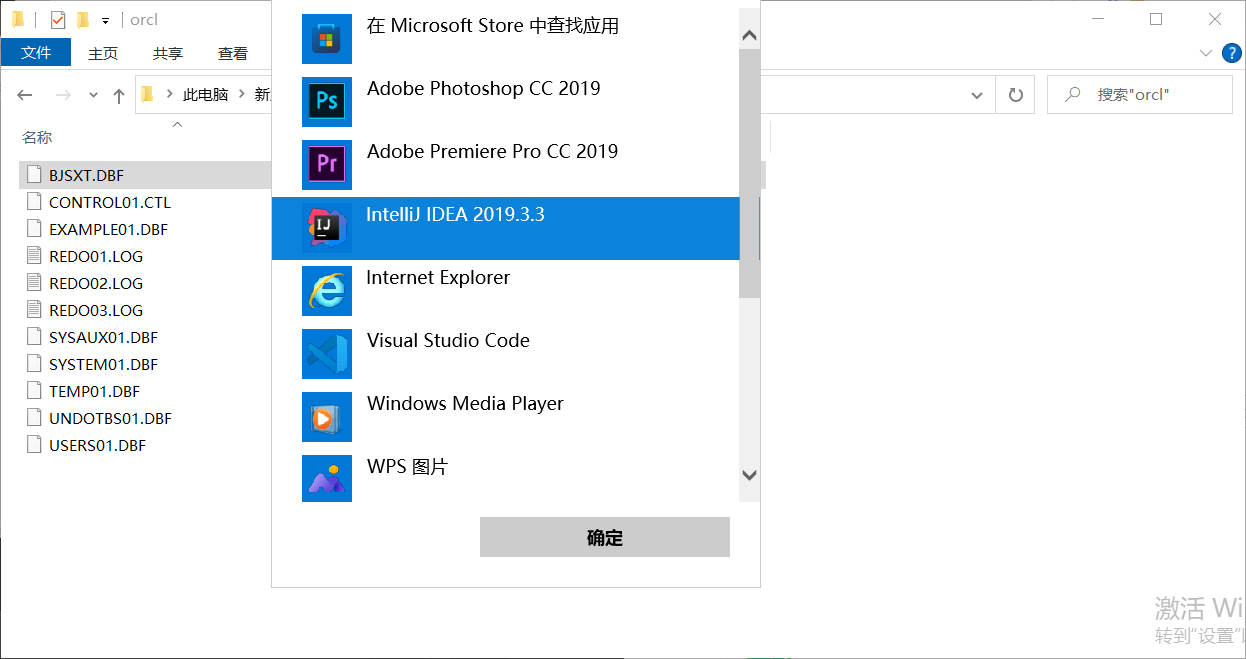Image resolution: width=1246 pixels, height=659 pixels.
Task: Select the Microsoft Store app icon
Action: tap(327, 39)
